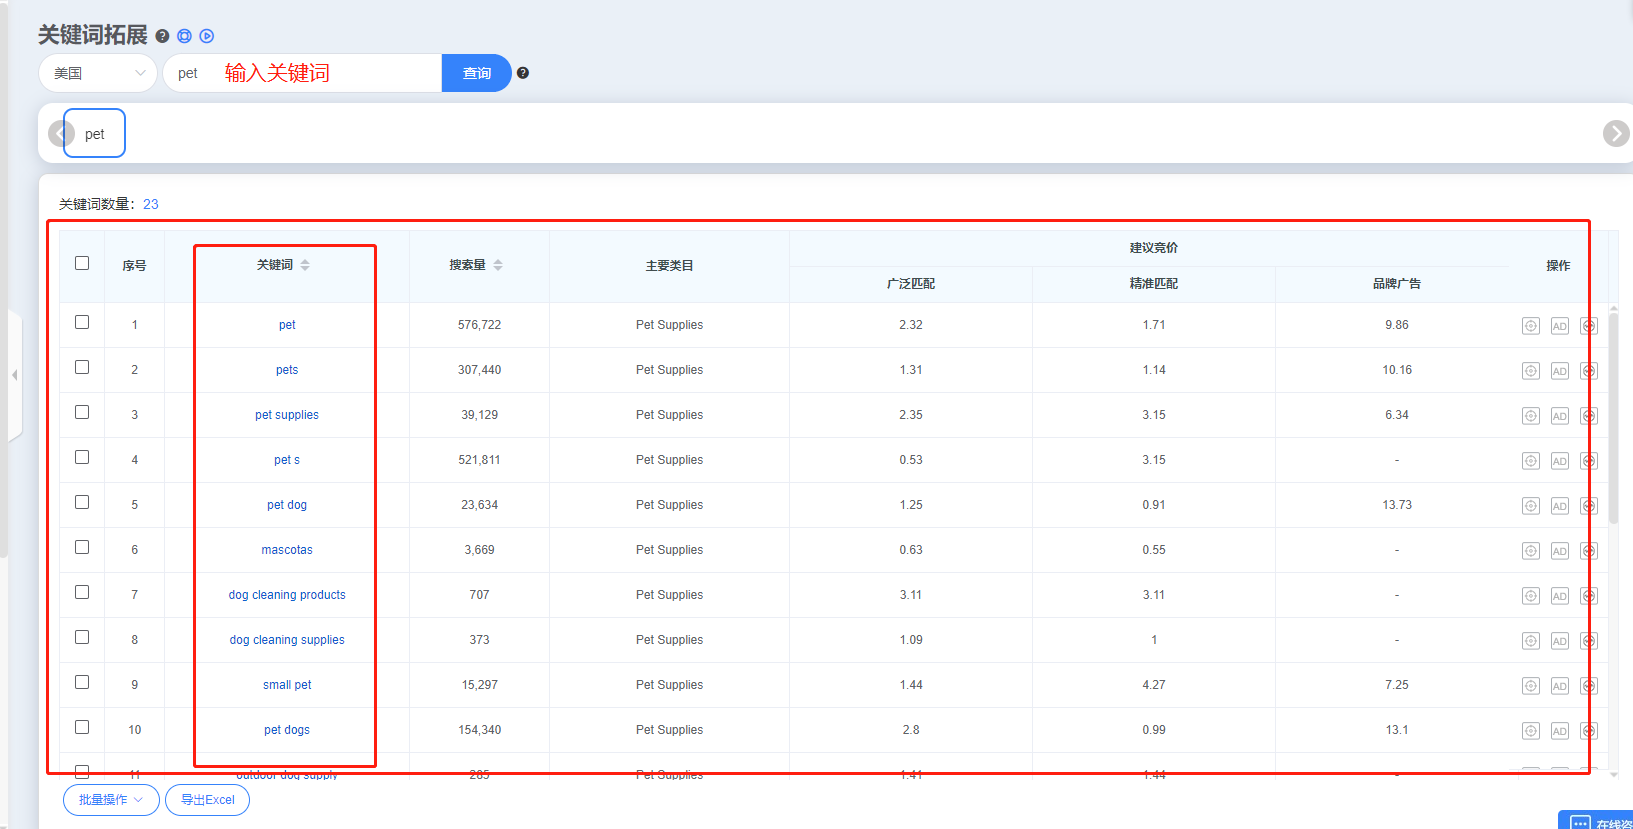Viewport: 1633px width, 829px height.
Task: Check the checkbox for dog cleaning products row
Action: pos(82,592)
